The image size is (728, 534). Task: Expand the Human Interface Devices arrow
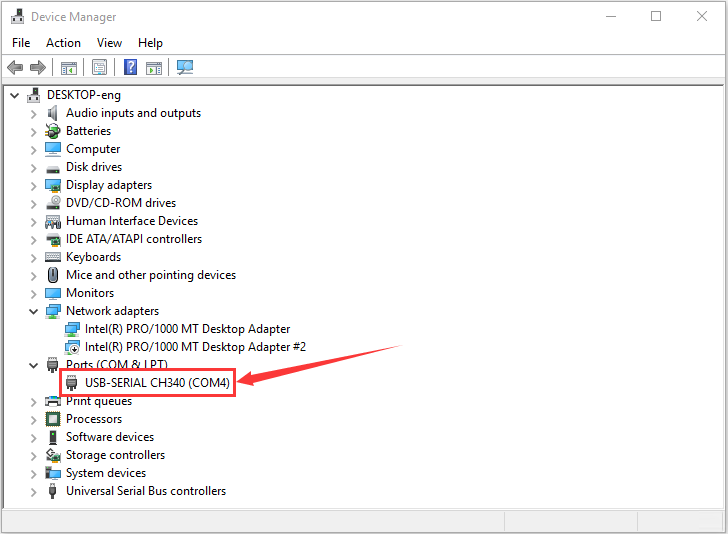[33, 222]
